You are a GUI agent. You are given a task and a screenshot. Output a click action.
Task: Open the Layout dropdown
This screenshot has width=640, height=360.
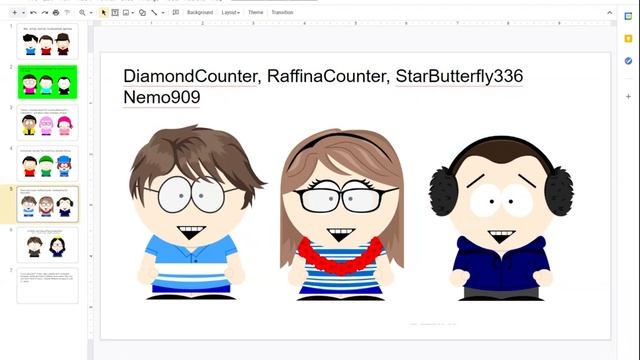click(x=231, y=13)
